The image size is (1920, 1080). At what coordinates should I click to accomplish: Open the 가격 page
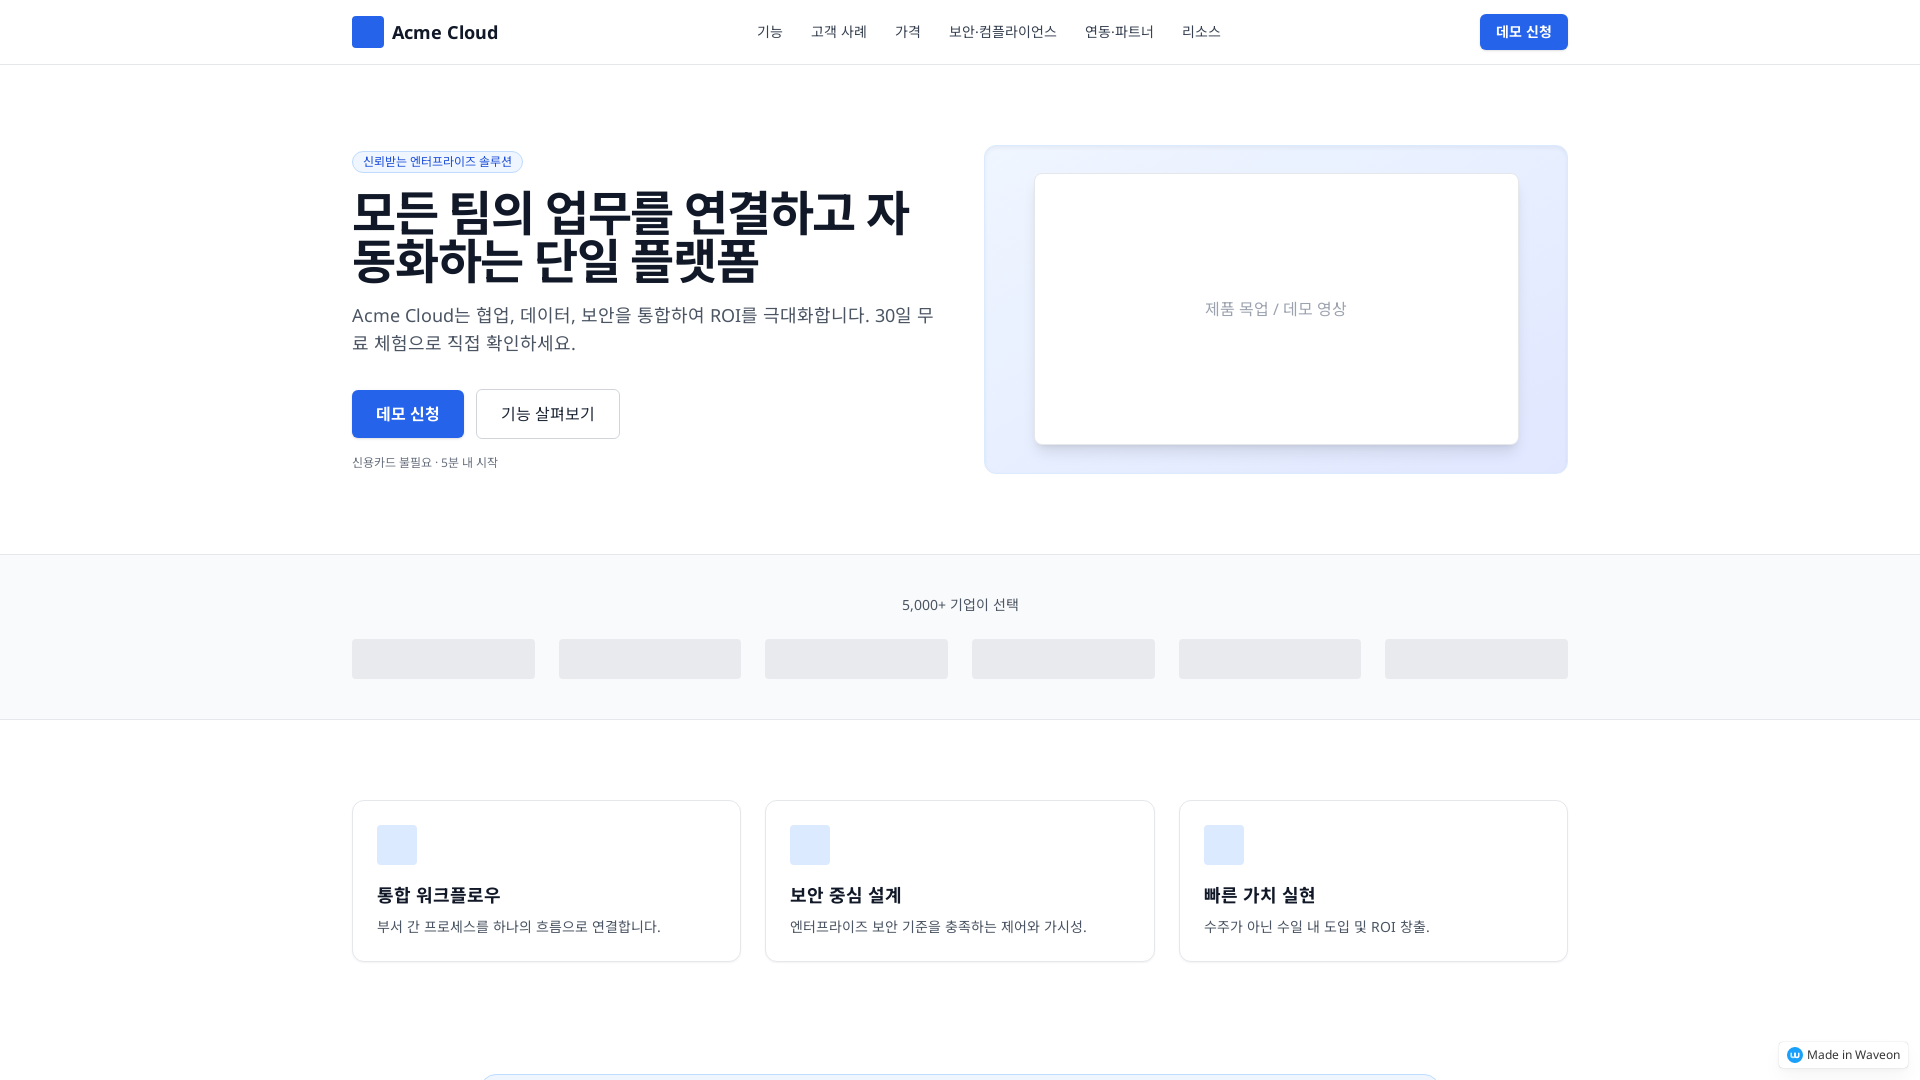point(907,31)
